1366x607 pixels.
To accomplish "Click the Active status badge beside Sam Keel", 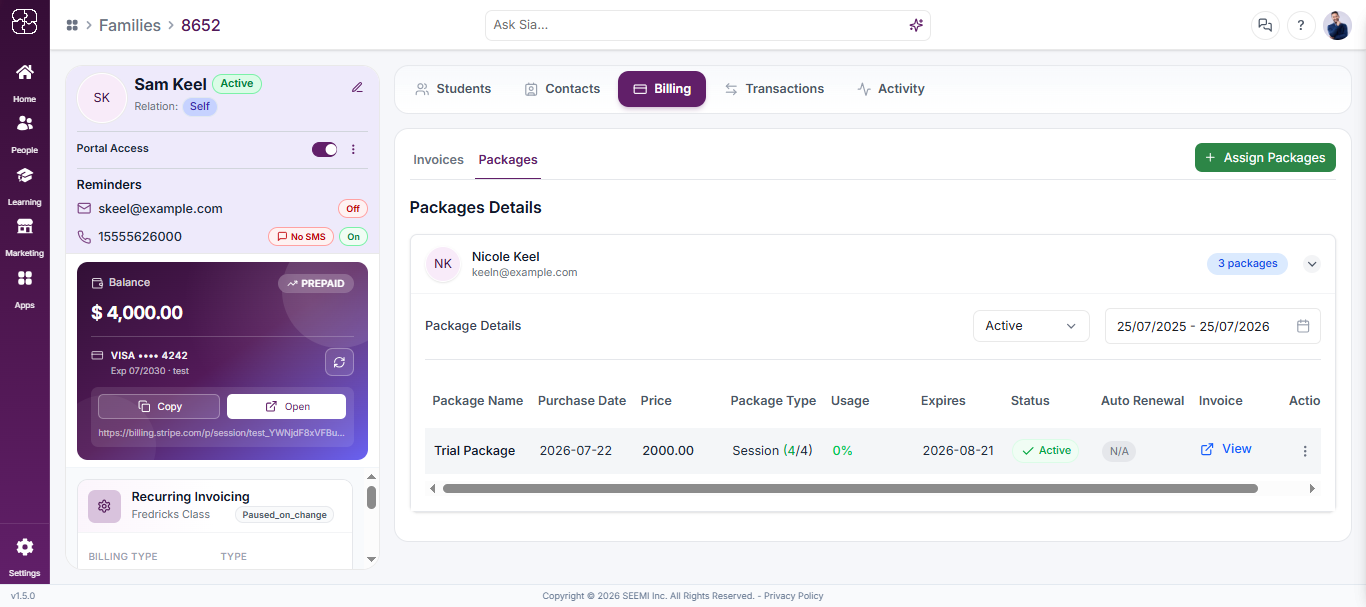I will 237,84.
